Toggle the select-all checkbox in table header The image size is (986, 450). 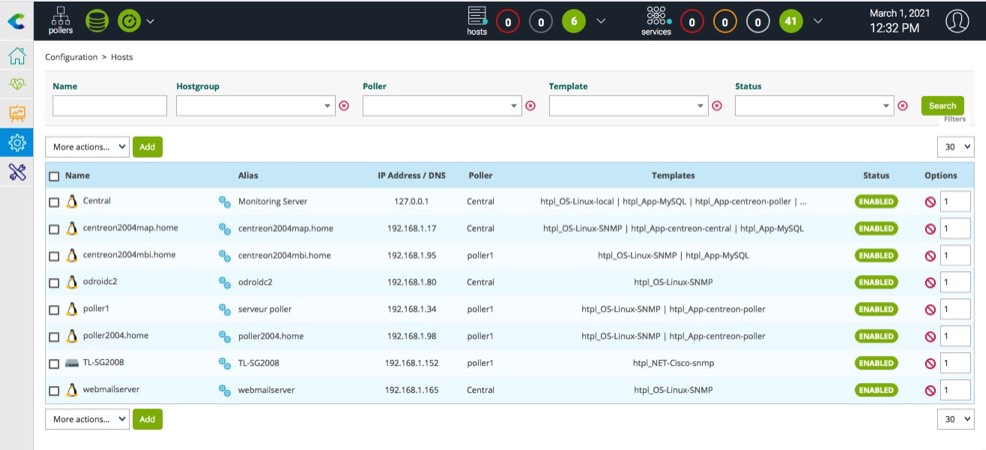pos(54,176)
